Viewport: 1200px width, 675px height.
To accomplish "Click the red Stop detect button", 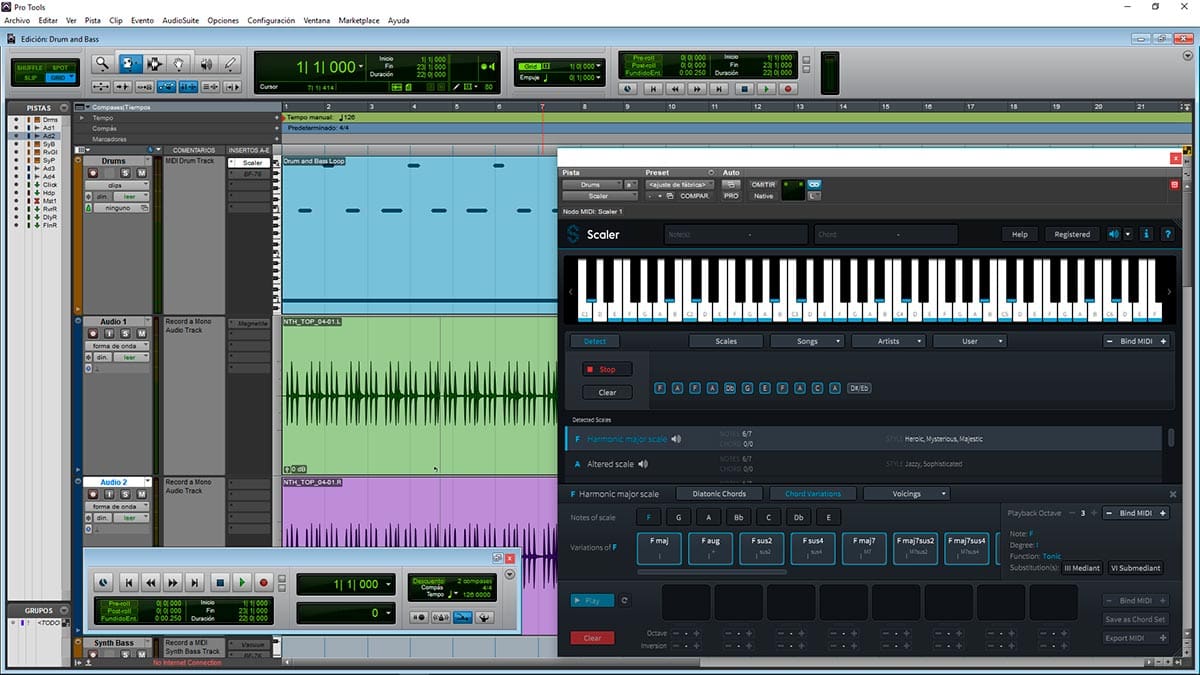I will point(607,370).
